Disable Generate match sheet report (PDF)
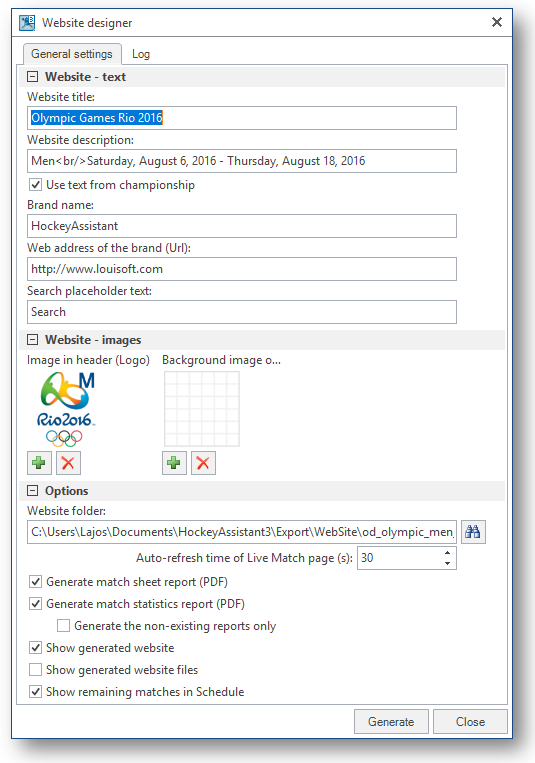The height and width of the screenshot is (763, 535). coord(35,582)
